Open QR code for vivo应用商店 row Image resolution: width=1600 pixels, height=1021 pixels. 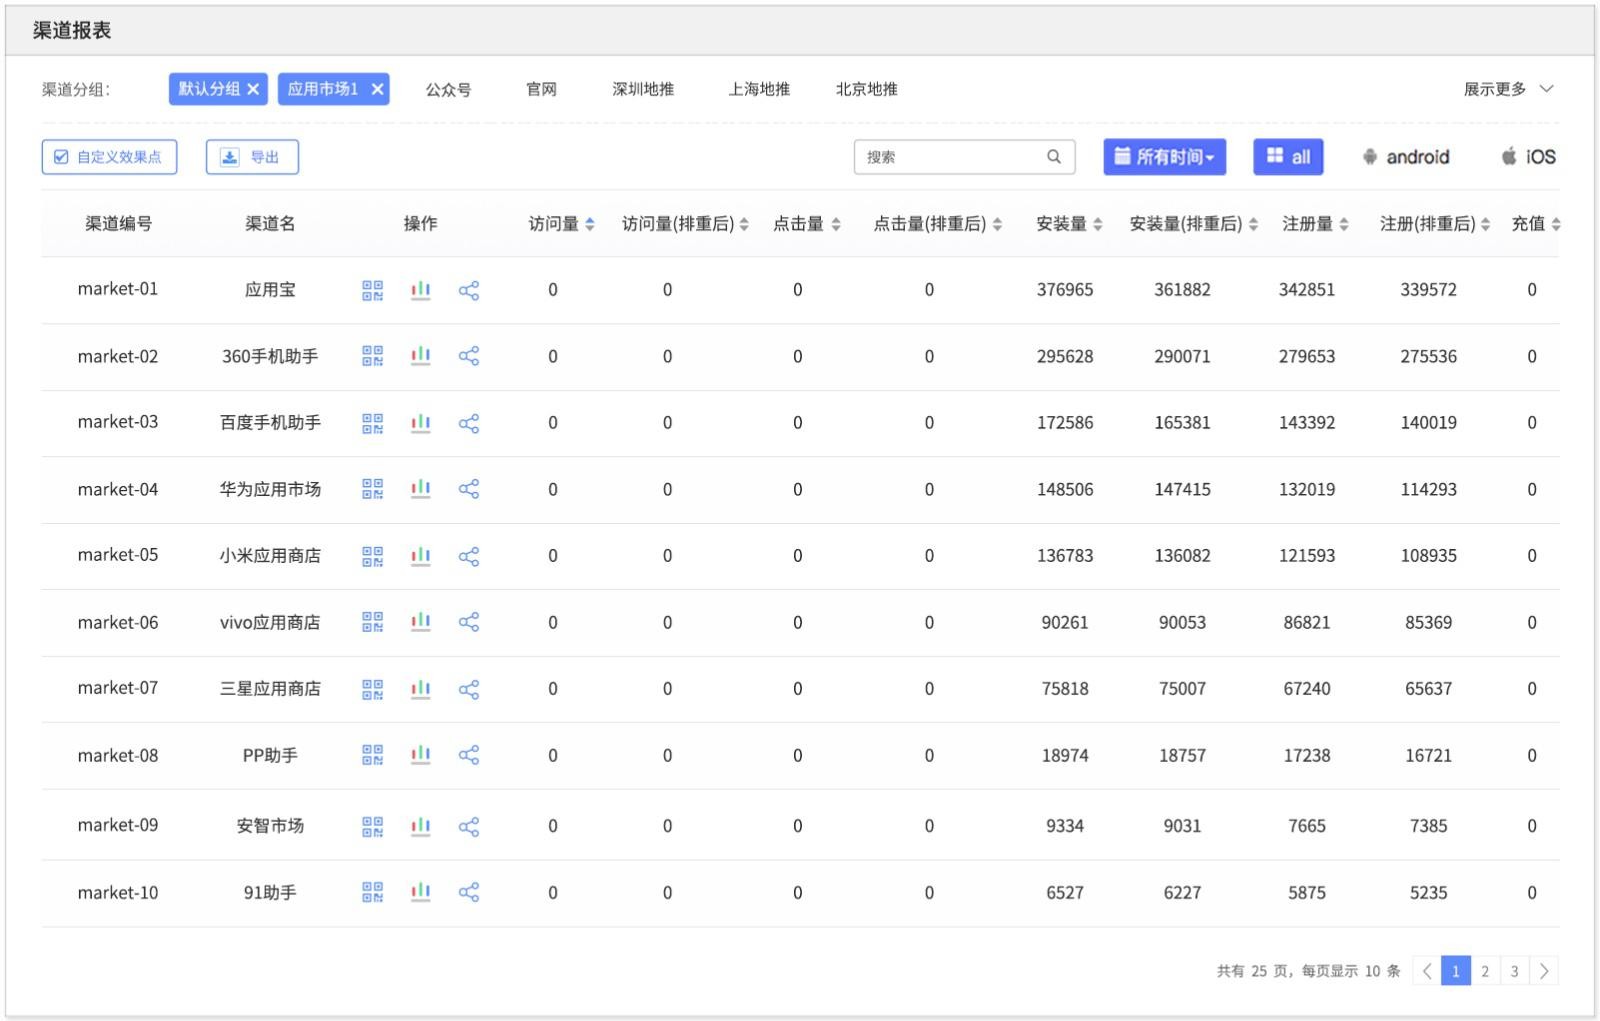tap(372, 622)
